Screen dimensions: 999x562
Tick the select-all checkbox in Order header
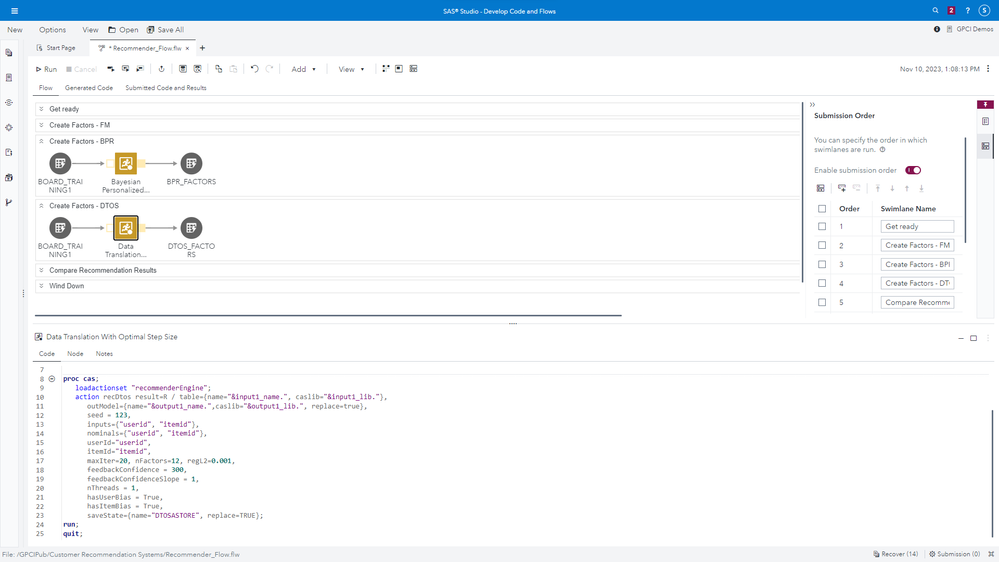pos(822,209)
